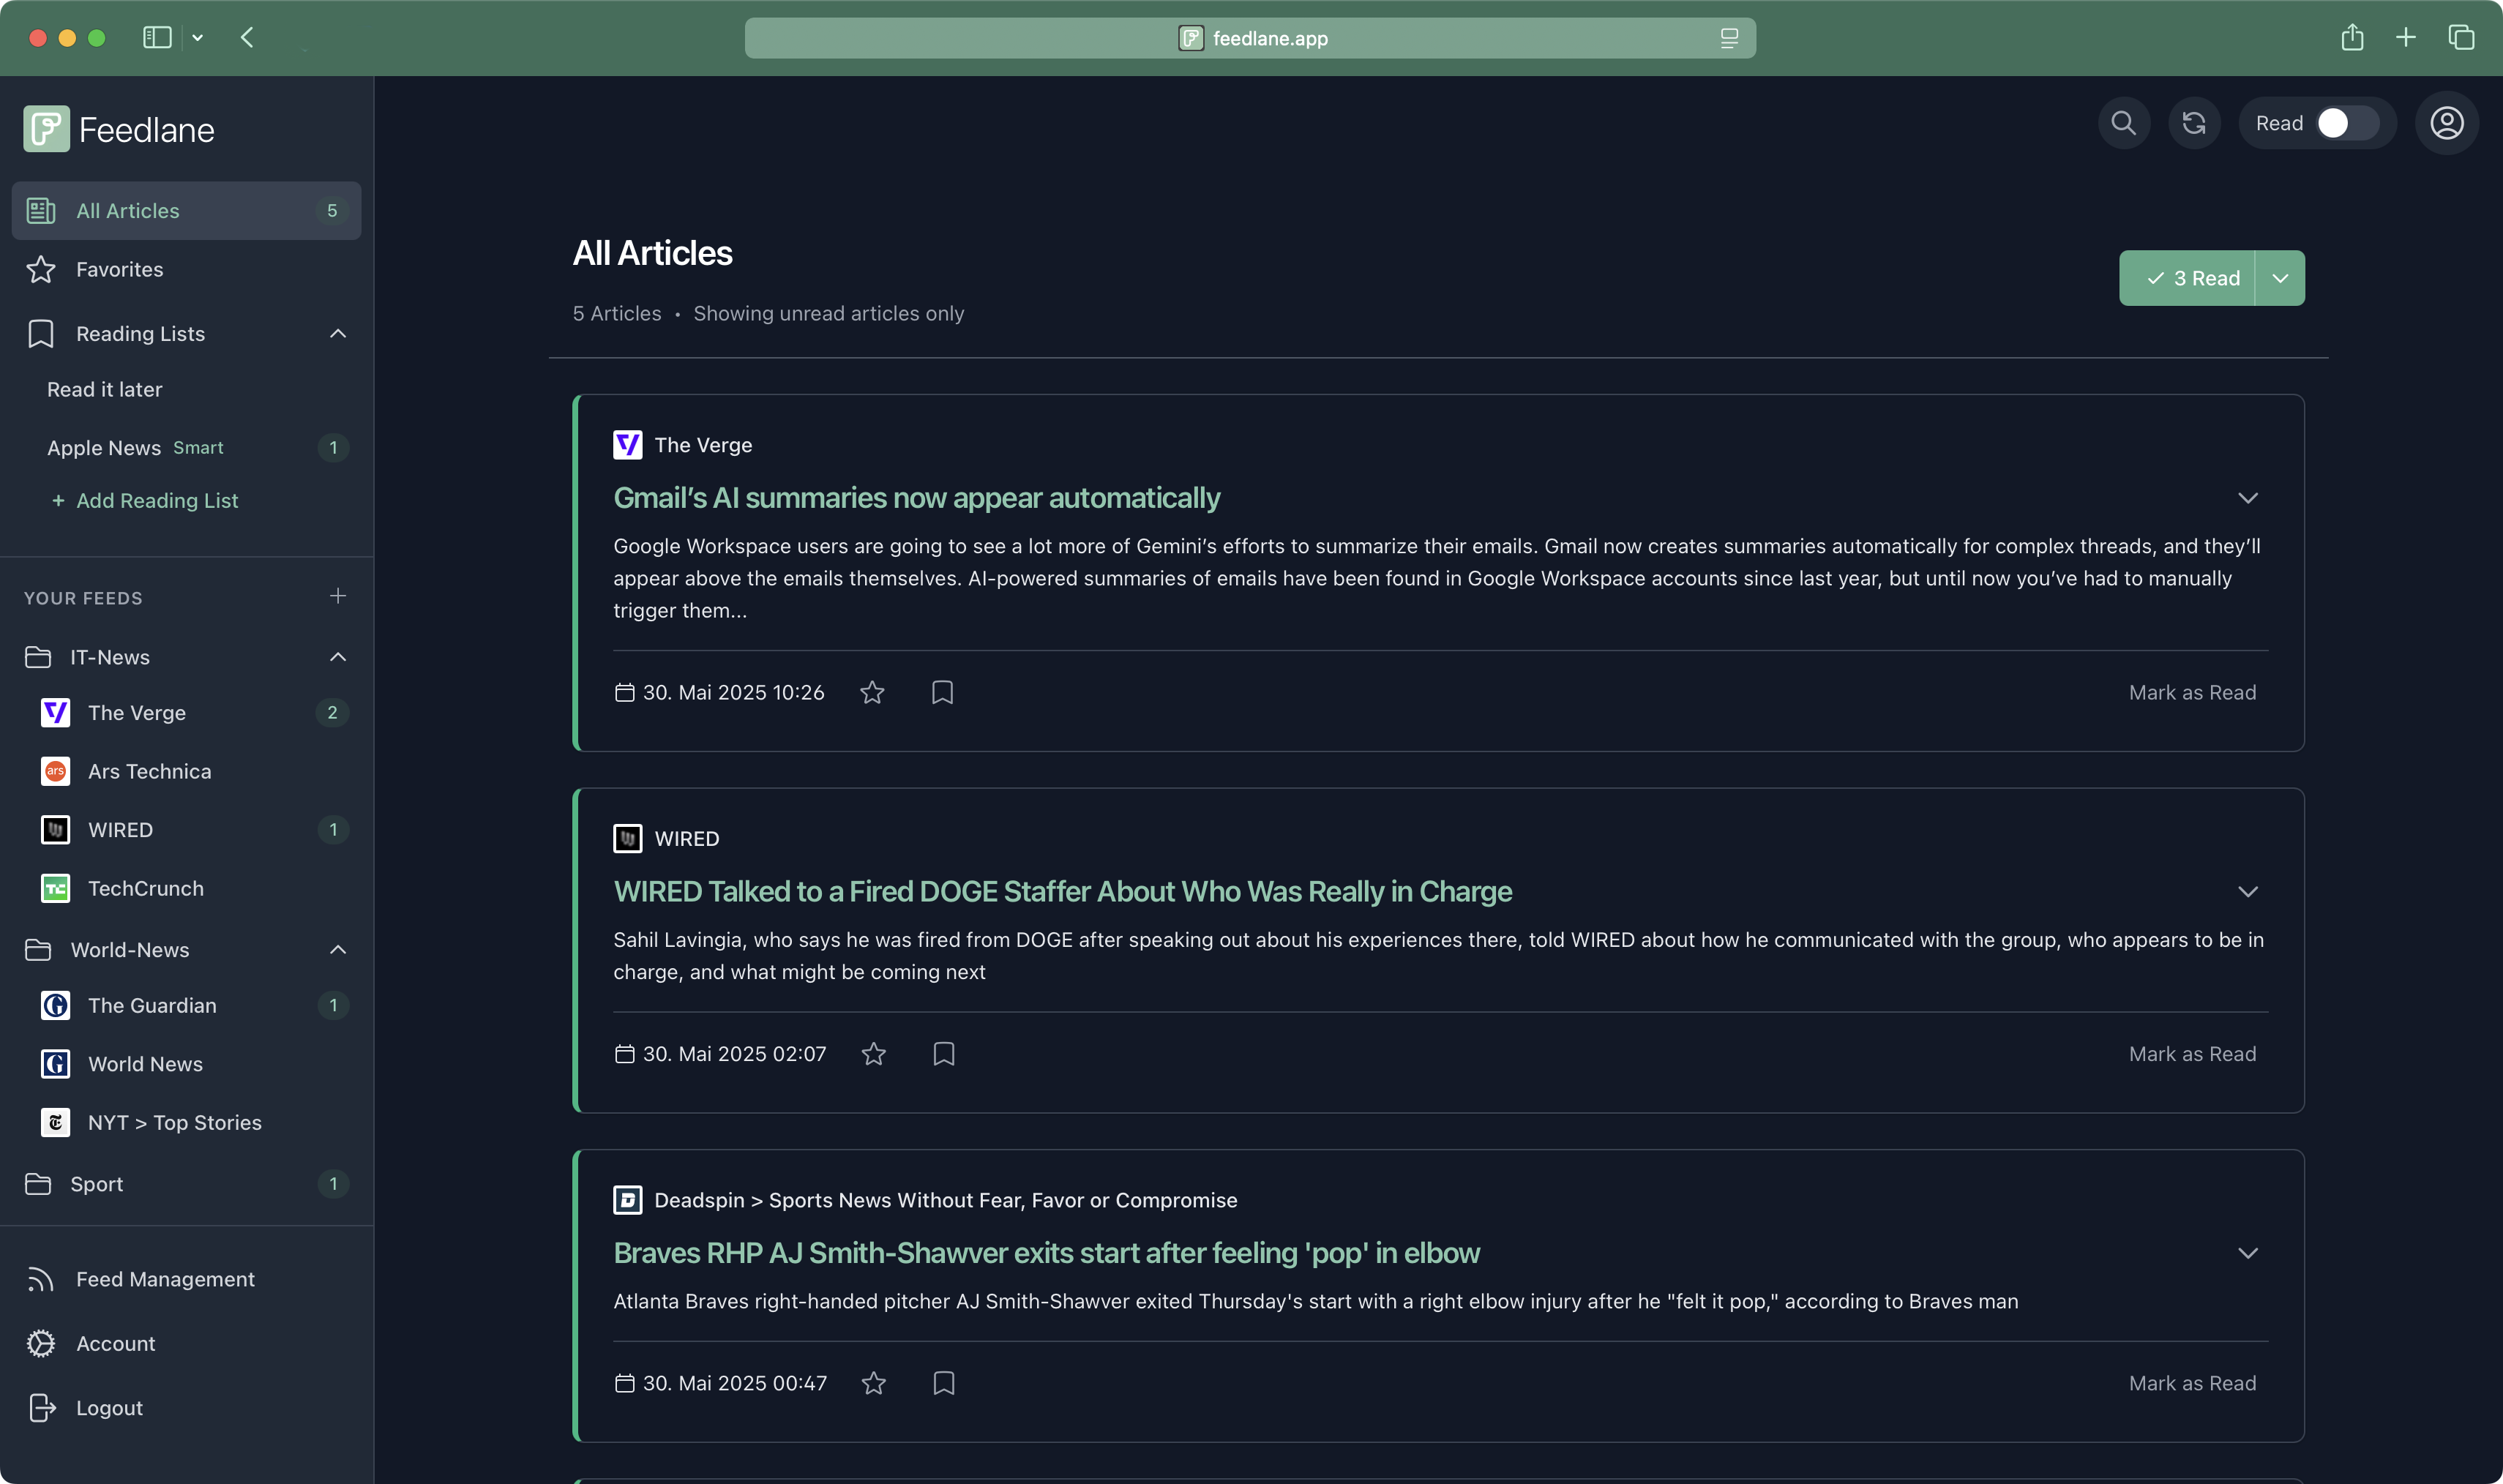Expand the Braves RHP article
Viewport: 2503px width, 1484px height.
pyautogui.click(x=2247, y=1253)
